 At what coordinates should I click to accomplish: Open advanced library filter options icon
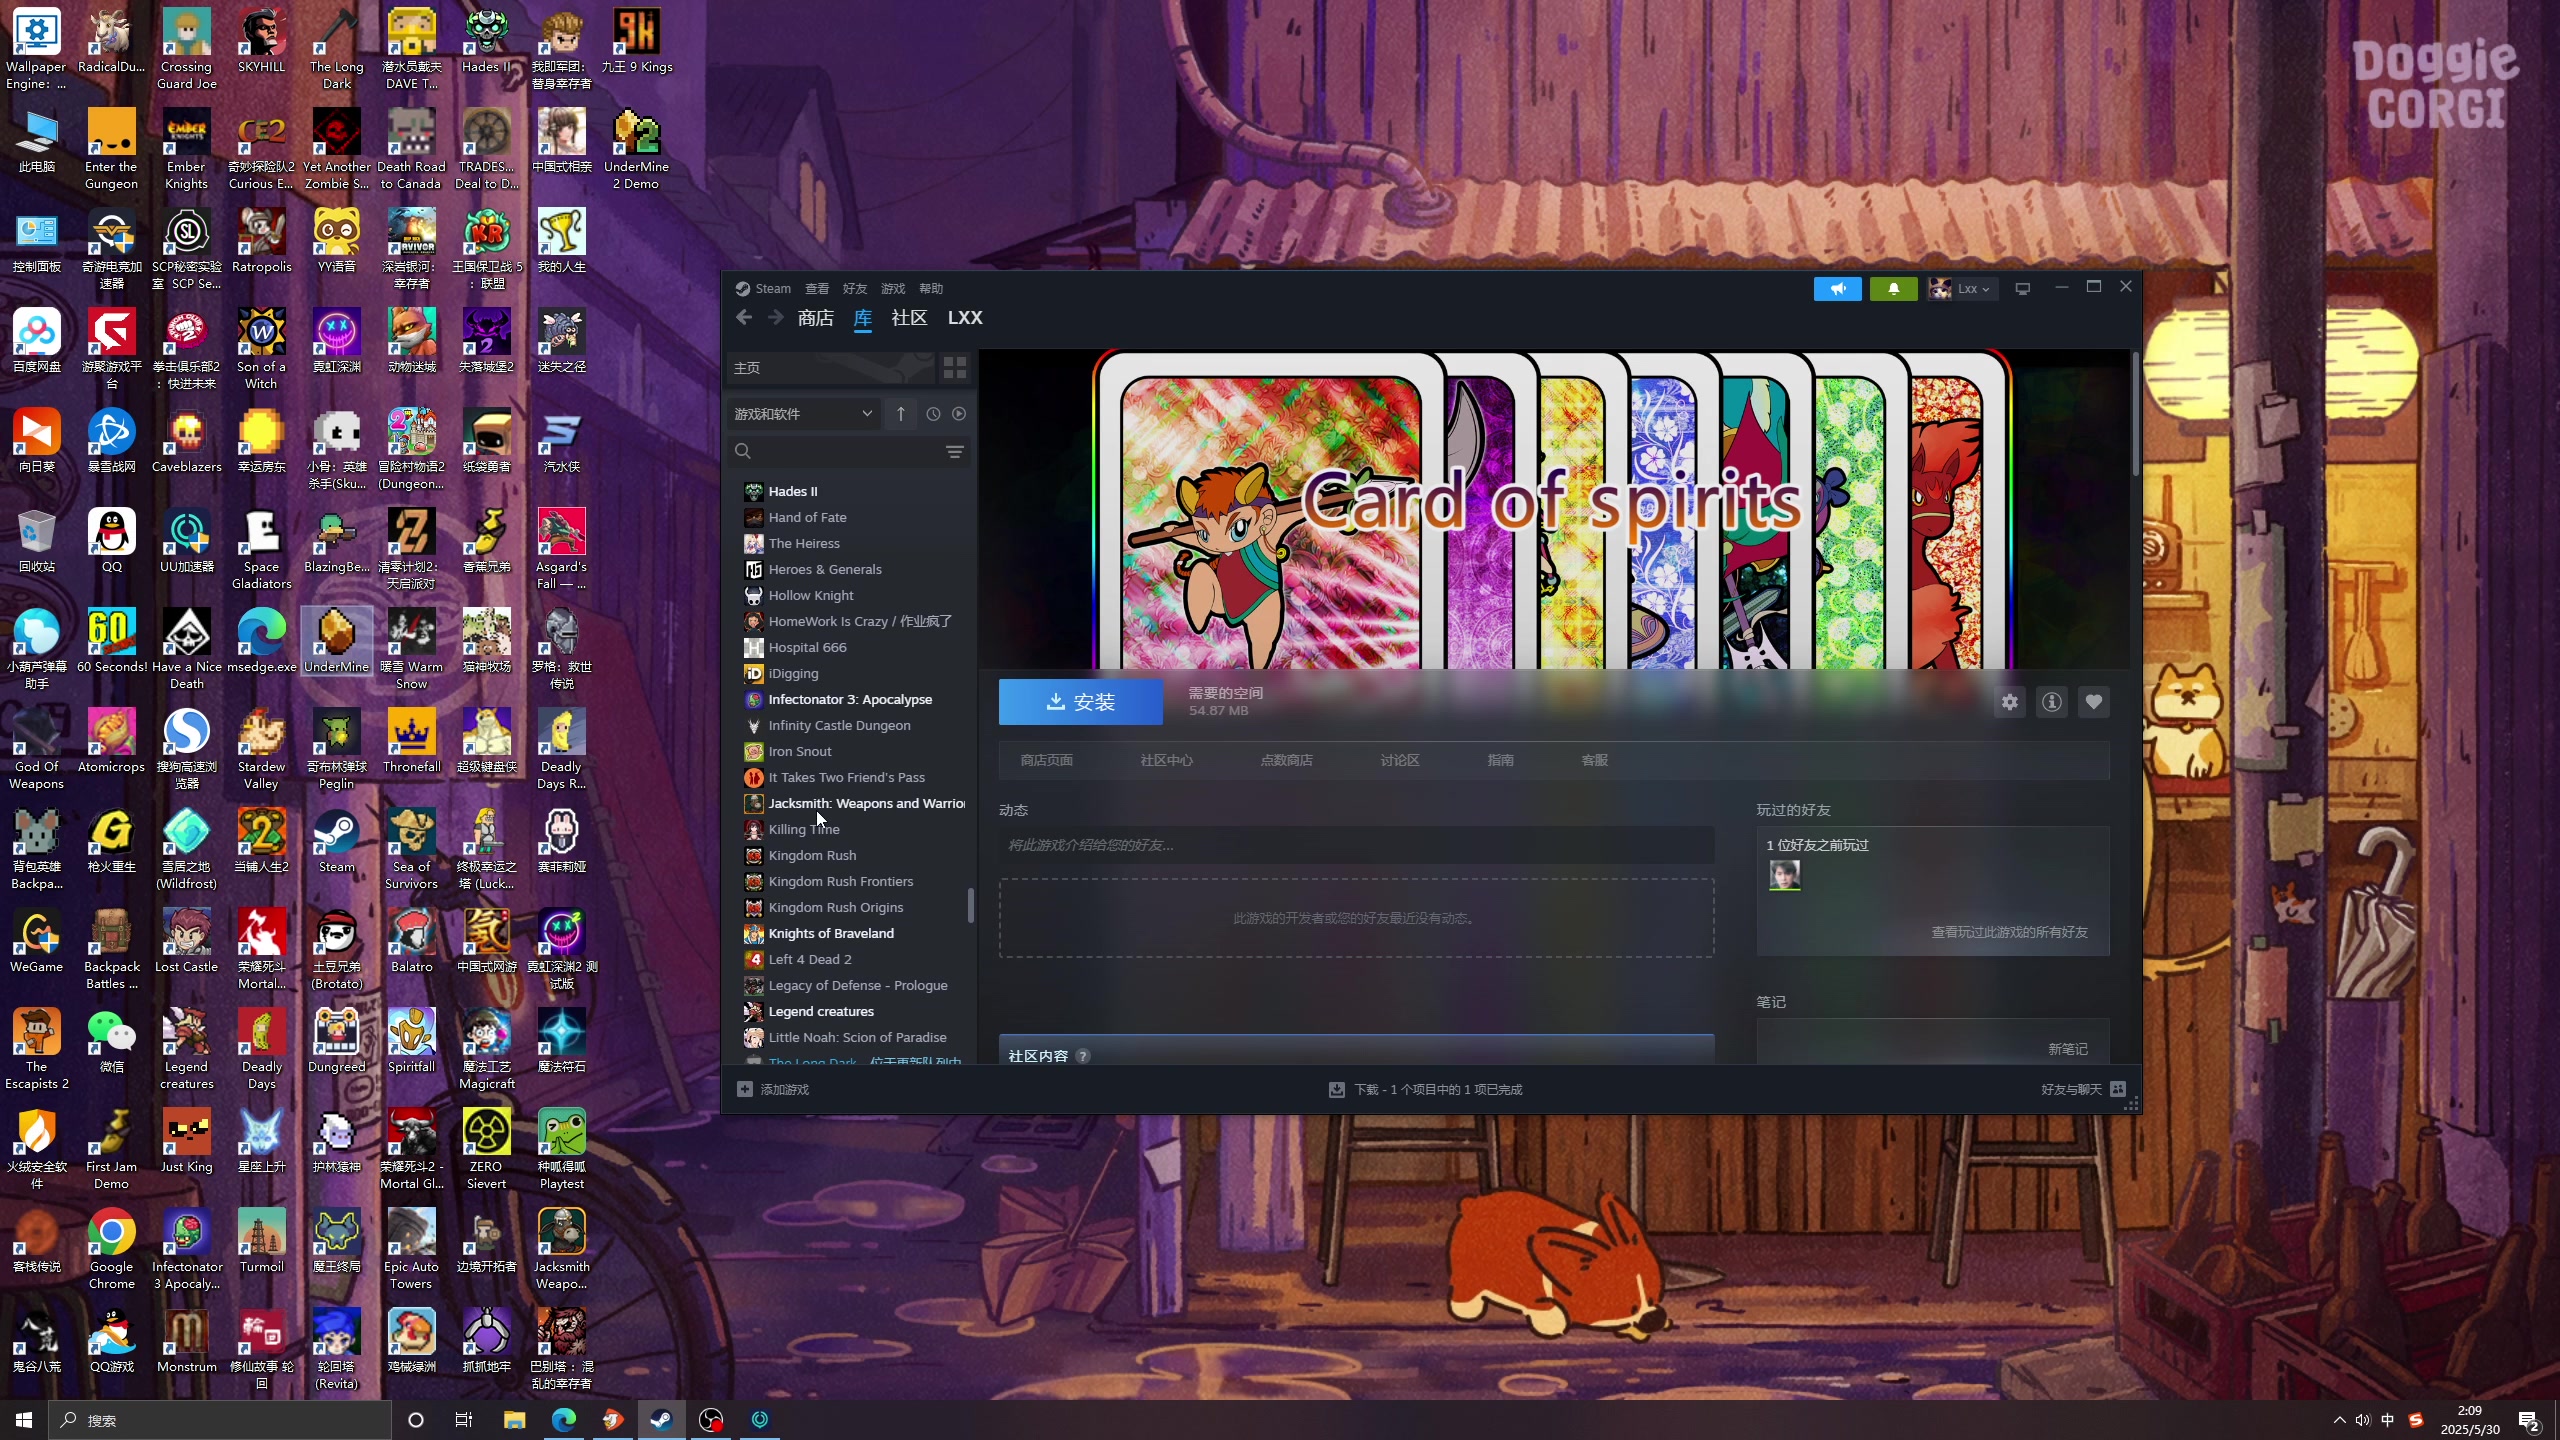955,452
